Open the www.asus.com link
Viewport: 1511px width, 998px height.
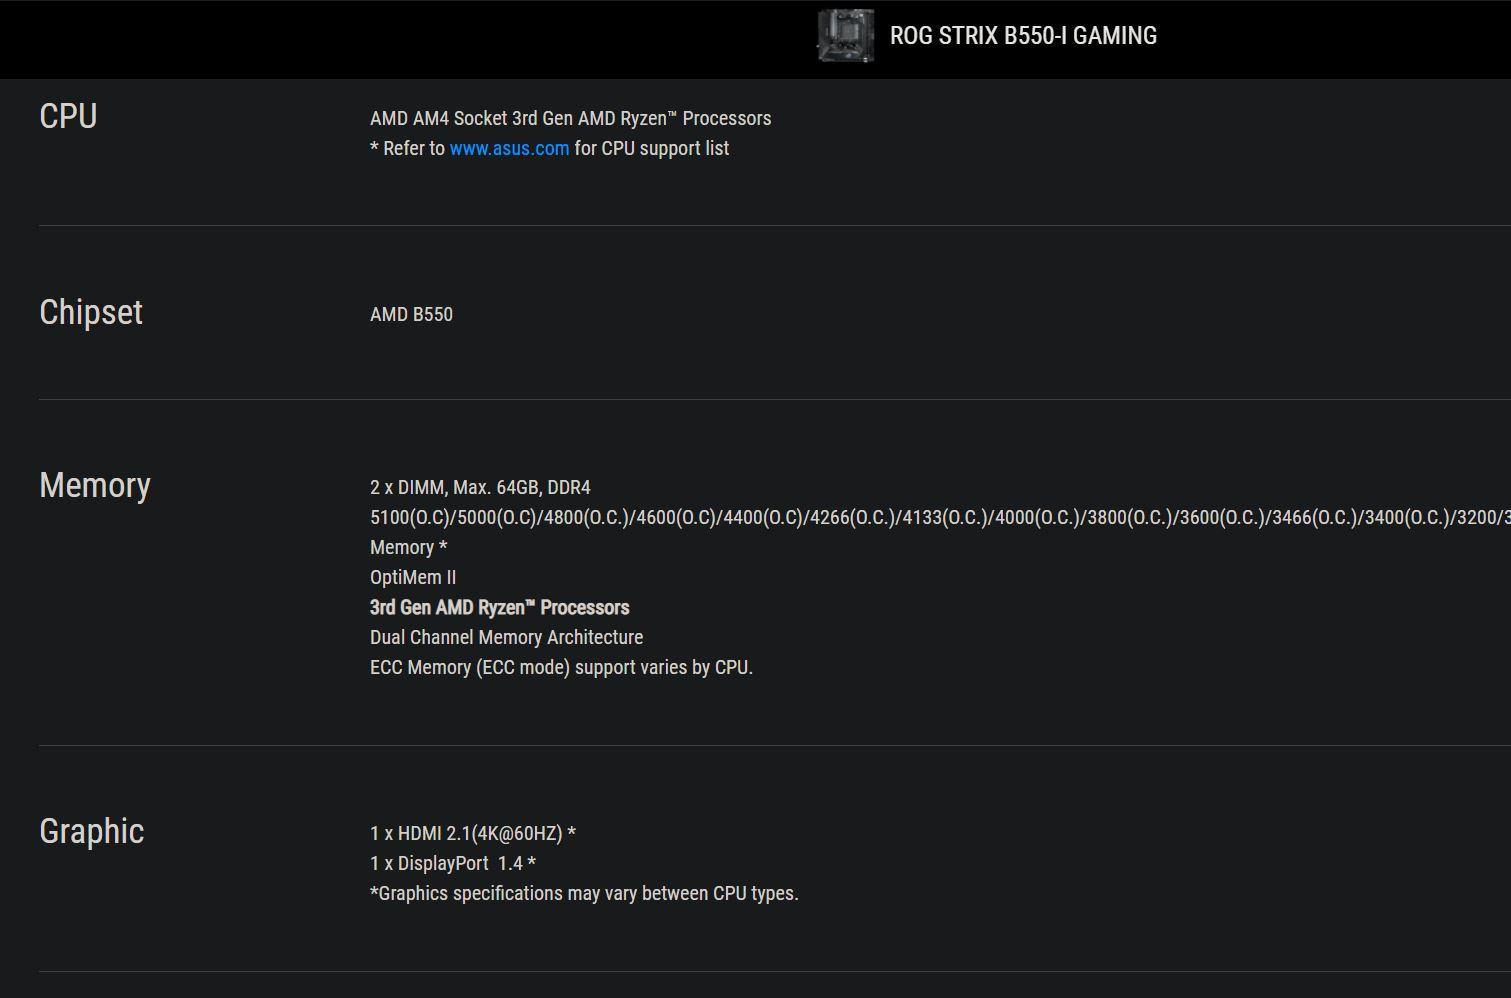point(509,148)
